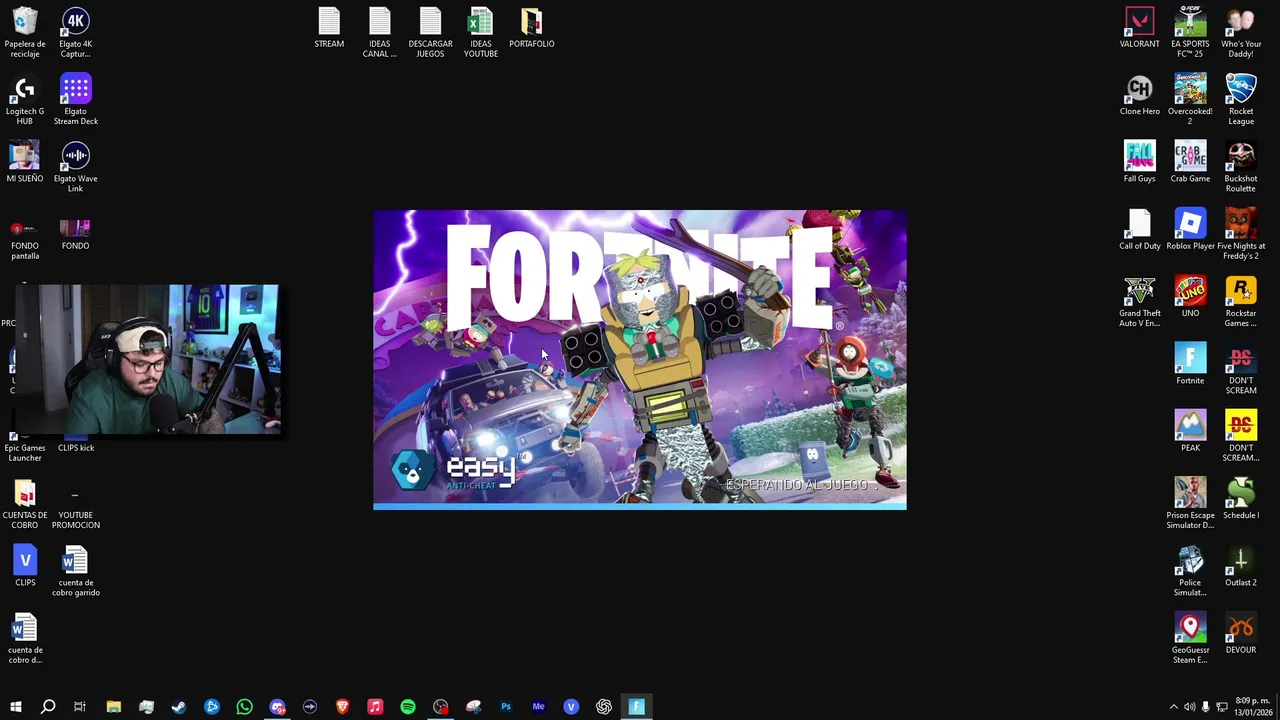Launch Fortnite desktop shortcut icon
The width and height of the screenshot is (1280, 720).
pyautogui.click(x=1190, y=364)
